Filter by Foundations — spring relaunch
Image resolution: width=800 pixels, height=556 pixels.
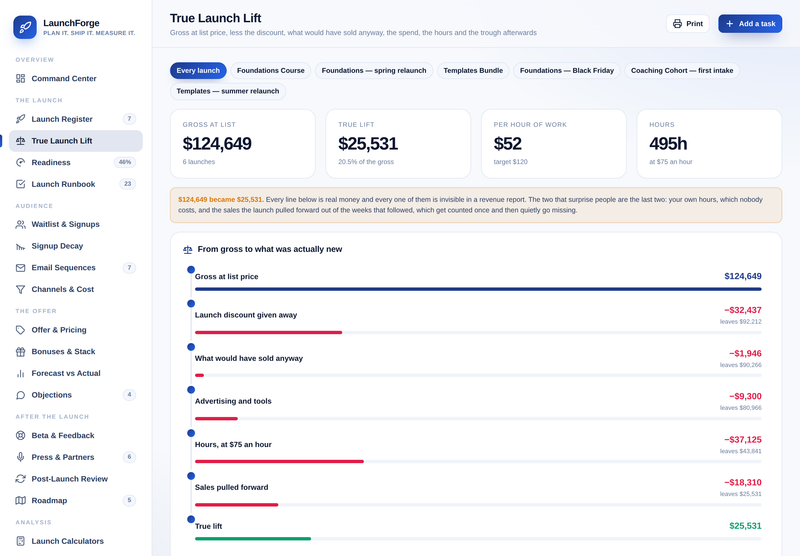tap(374, 70)
